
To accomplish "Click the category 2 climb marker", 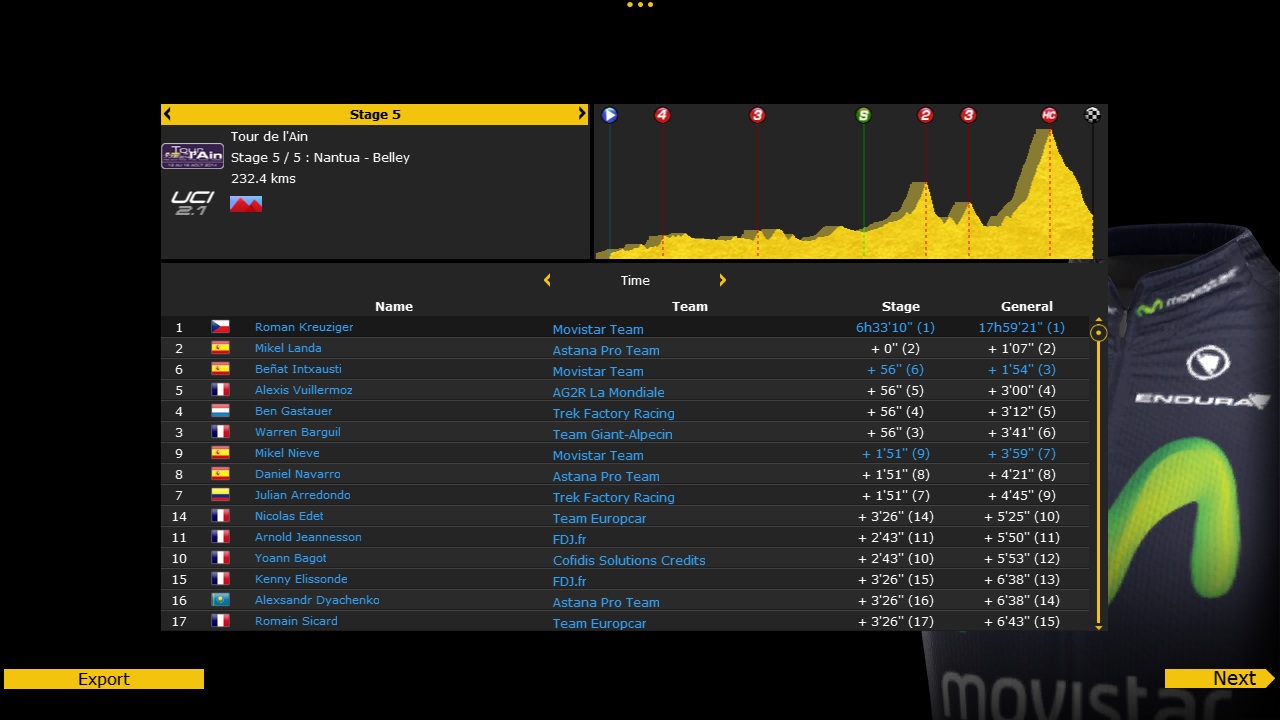I will [x=925, y=115].
